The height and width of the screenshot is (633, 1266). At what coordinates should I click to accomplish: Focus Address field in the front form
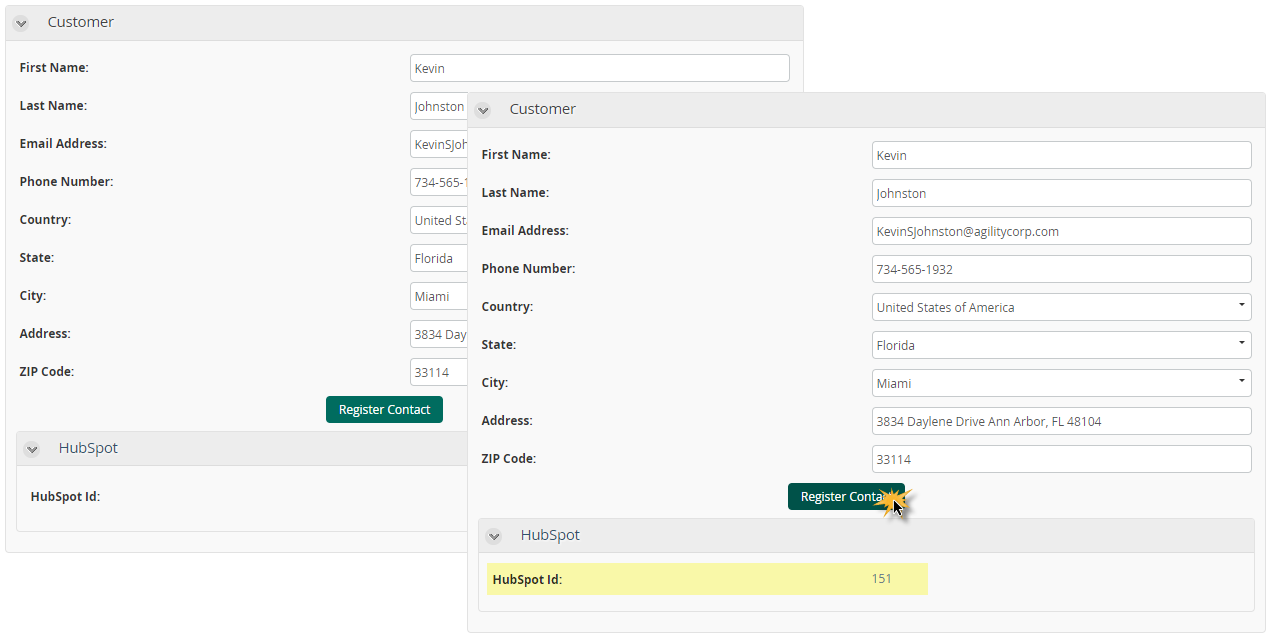click(x=1062, y=421)
